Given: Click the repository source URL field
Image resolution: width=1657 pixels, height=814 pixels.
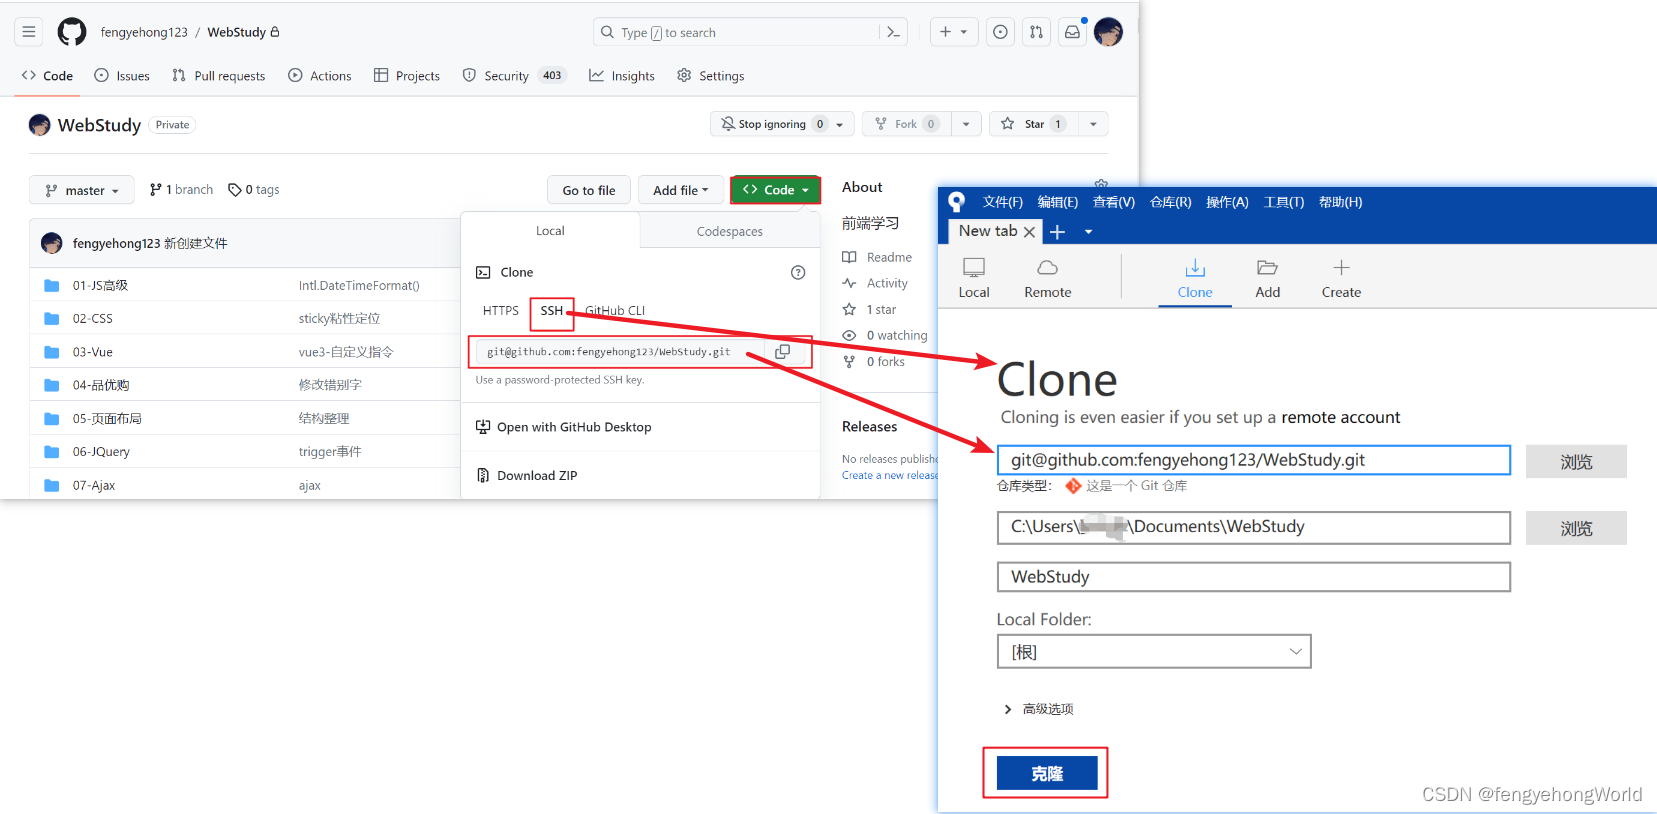Looking at the screenshot, I should [x=1254, y=460].
